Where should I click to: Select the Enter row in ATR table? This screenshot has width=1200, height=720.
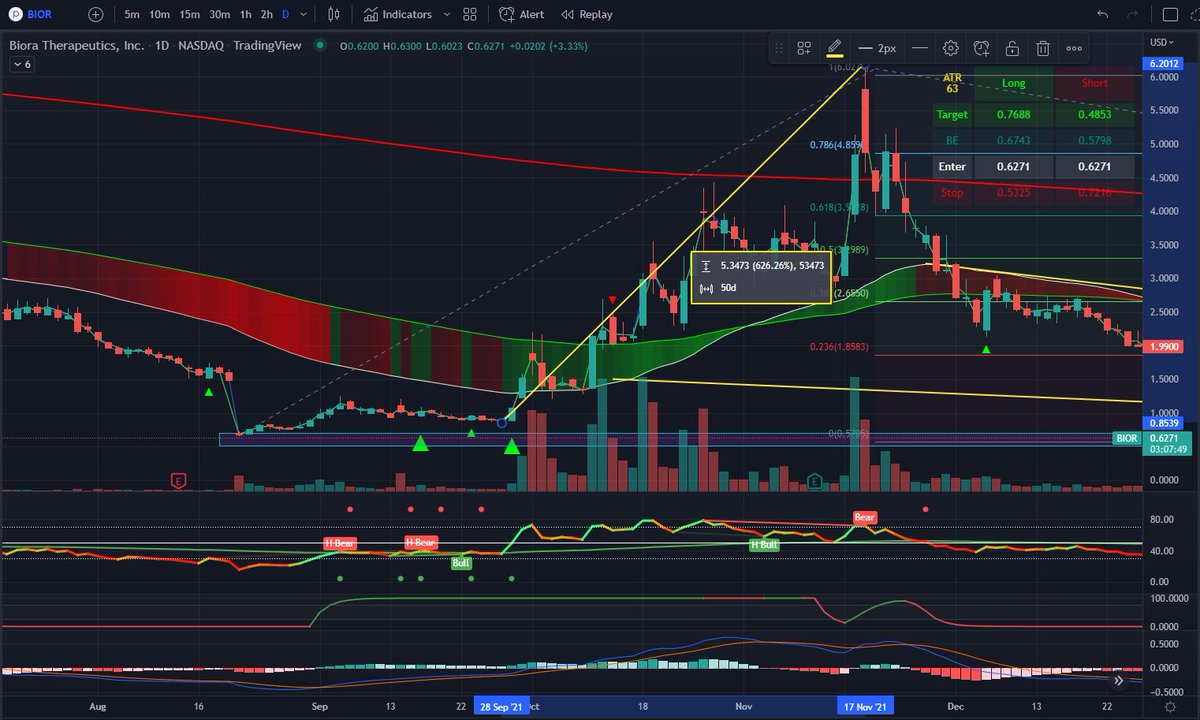coord(1034,167)
